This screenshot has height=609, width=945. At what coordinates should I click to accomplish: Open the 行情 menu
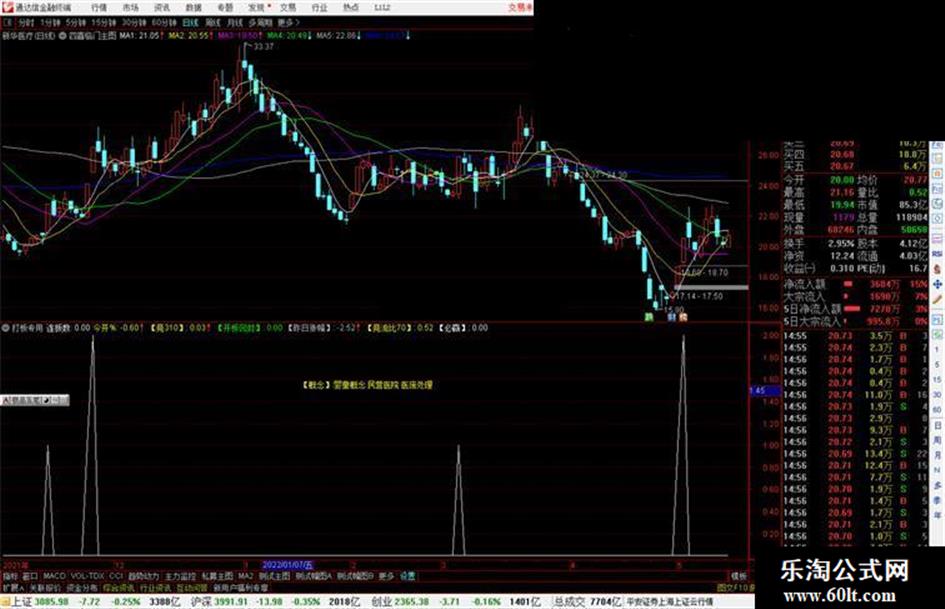tap(99, 8)
